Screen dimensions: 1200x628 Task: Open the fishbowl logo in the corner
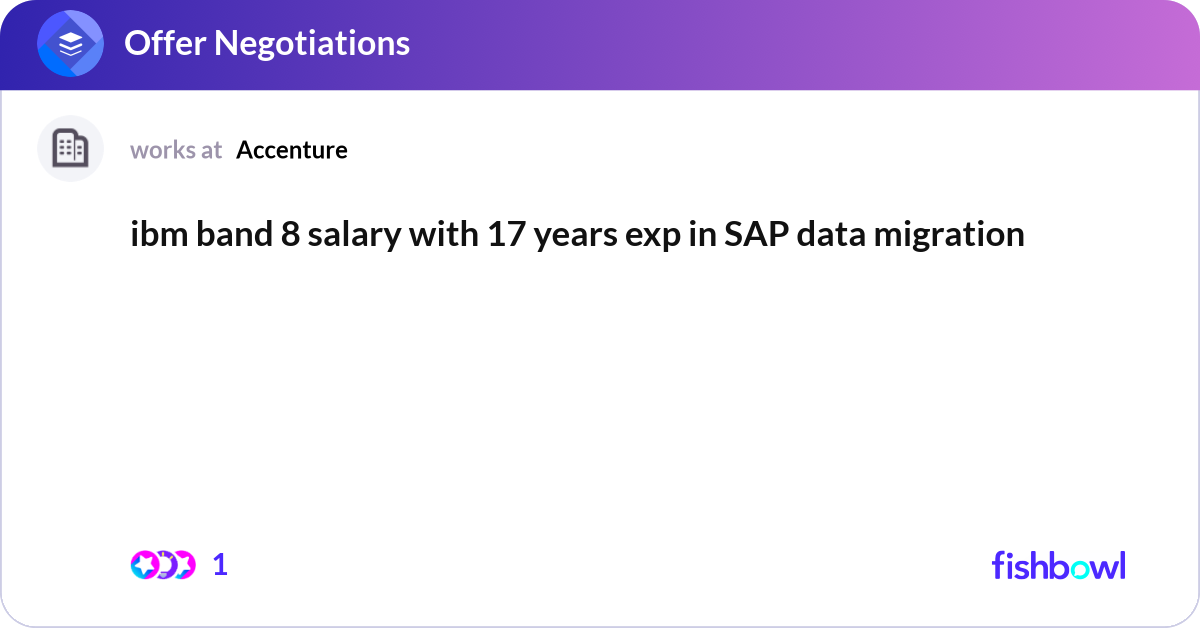(x=1058, y=565)
